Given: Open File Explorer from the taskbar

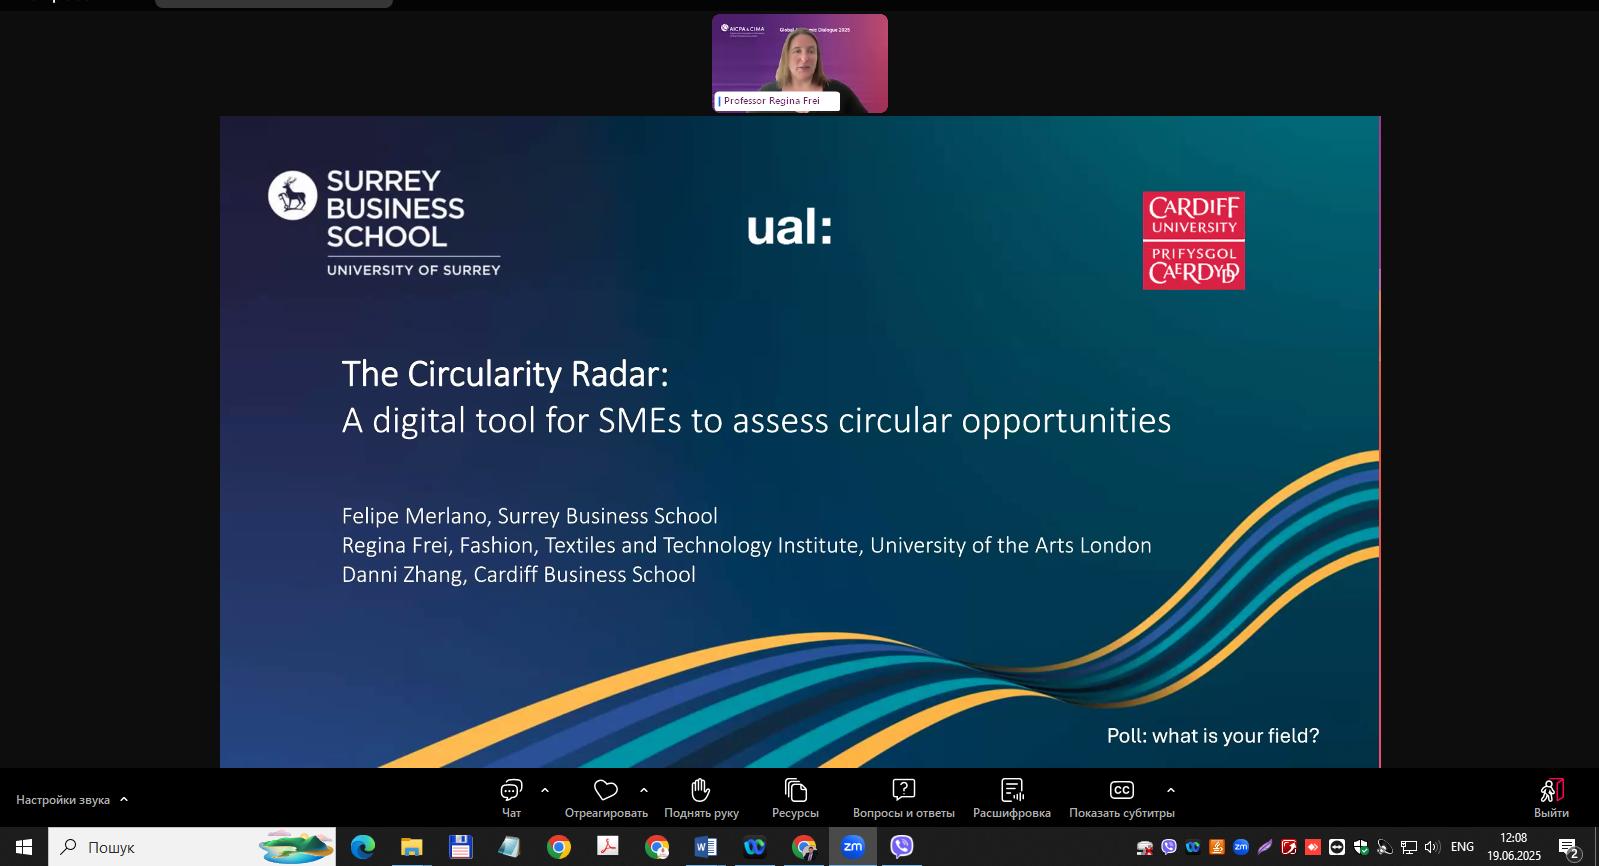Looking at the screenshot, I should [411, 847].
